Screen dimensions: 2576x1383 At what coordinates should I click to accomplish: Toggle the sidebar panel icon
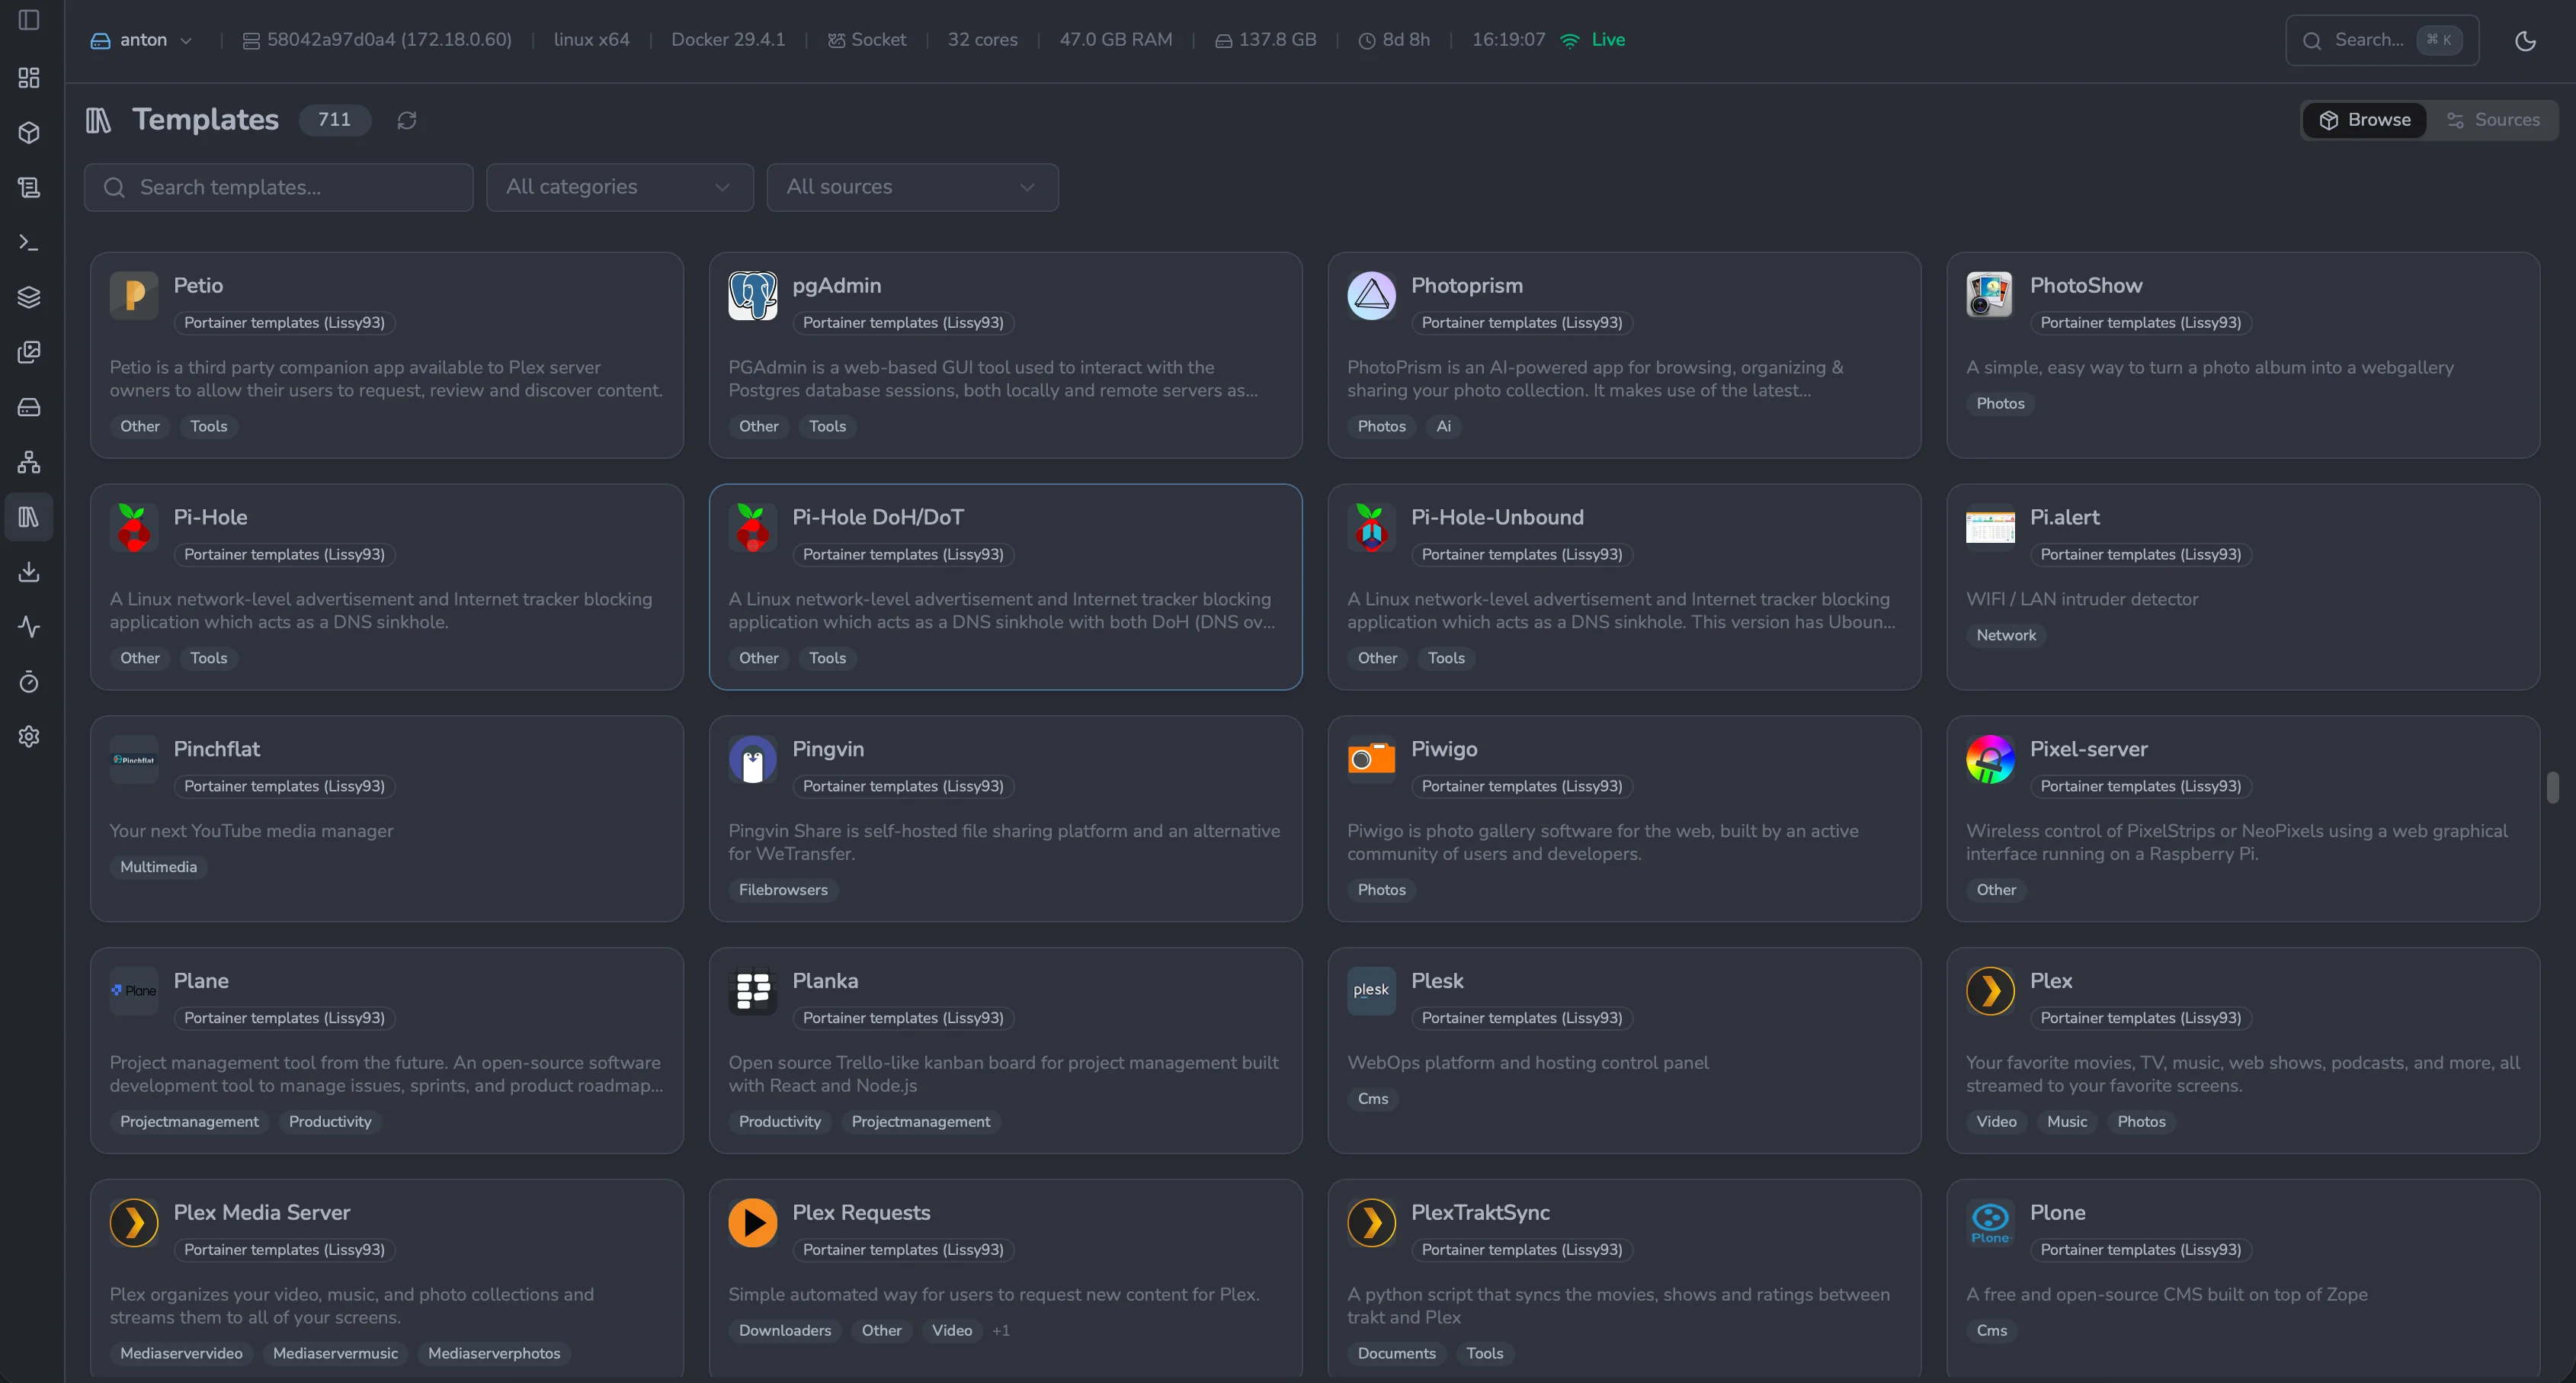[29, 20]
